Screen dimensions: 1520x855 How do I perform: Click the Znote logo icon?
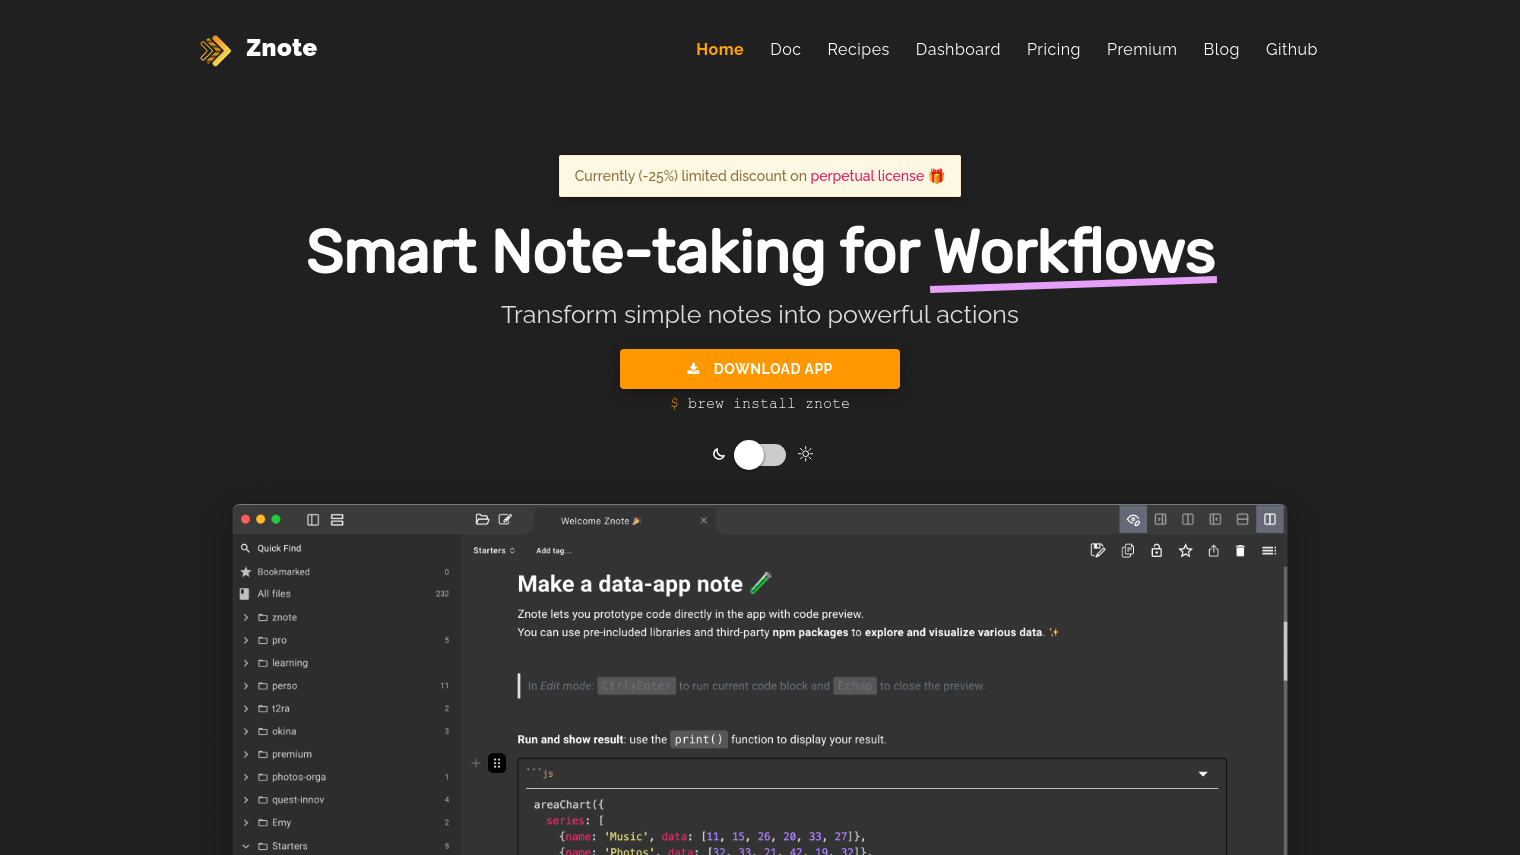point(215,50)
